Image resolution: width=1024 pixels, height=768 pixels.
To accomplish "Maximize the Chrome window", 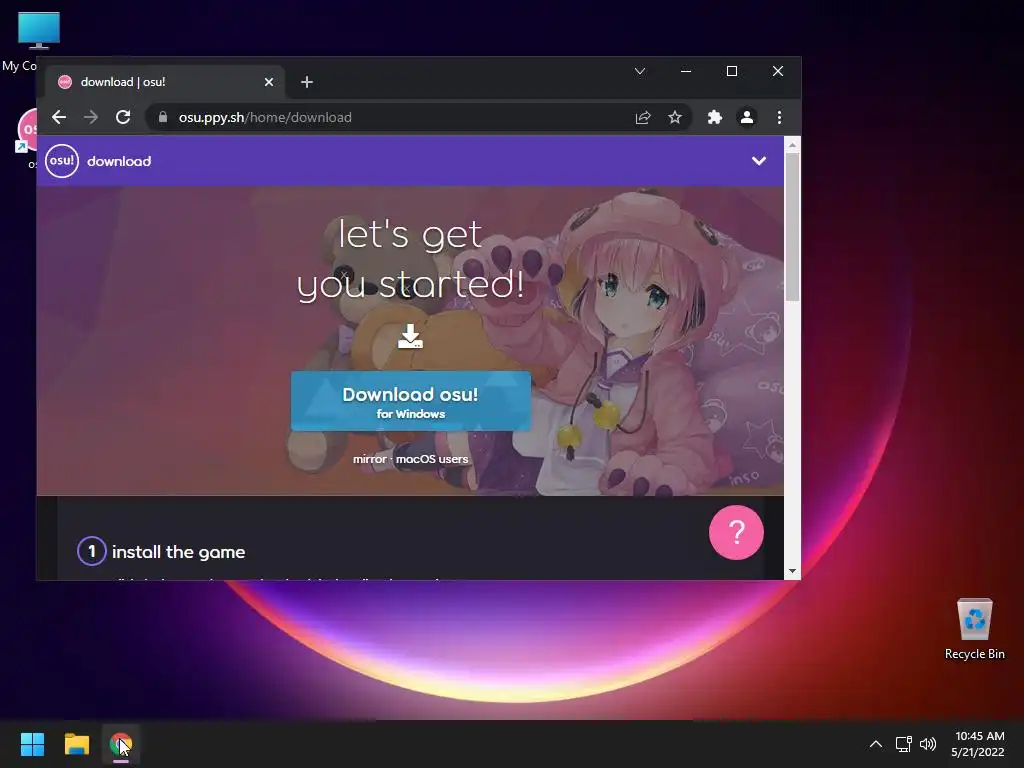I will [x=732, y=71].
